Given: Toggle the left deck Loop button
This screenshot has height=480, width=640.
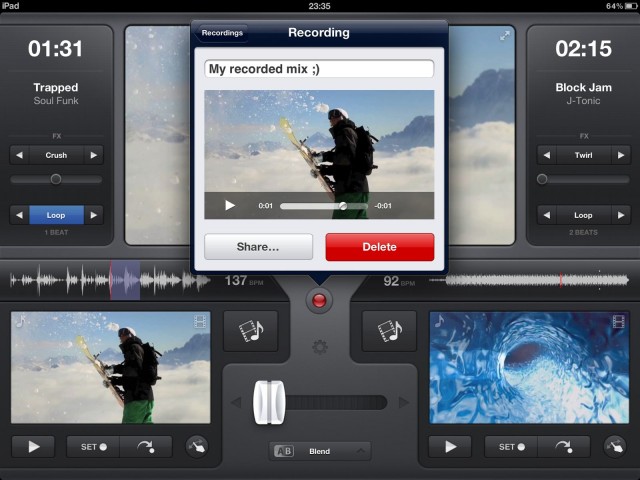Looking at the screenshot, I should point(56,215).
